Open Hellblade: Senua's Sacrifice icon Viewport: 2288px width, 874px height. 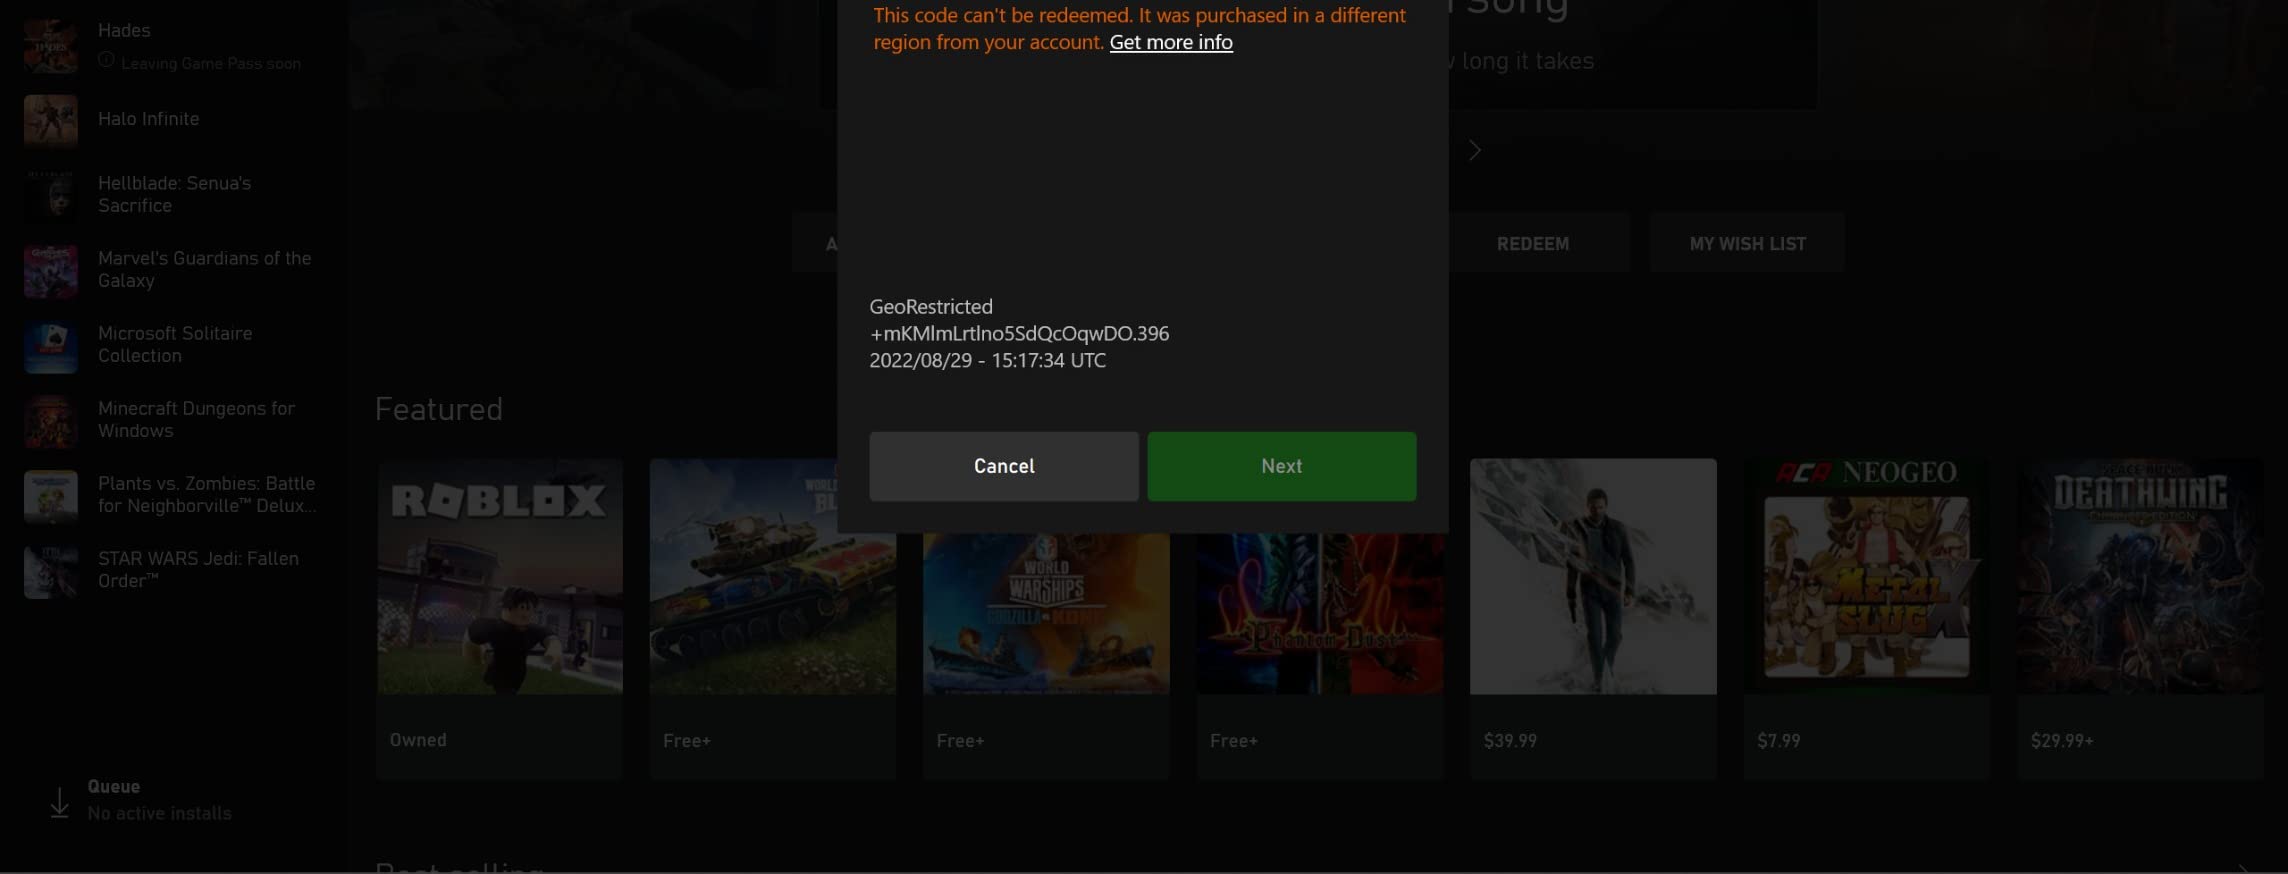(x=51, y=195)
